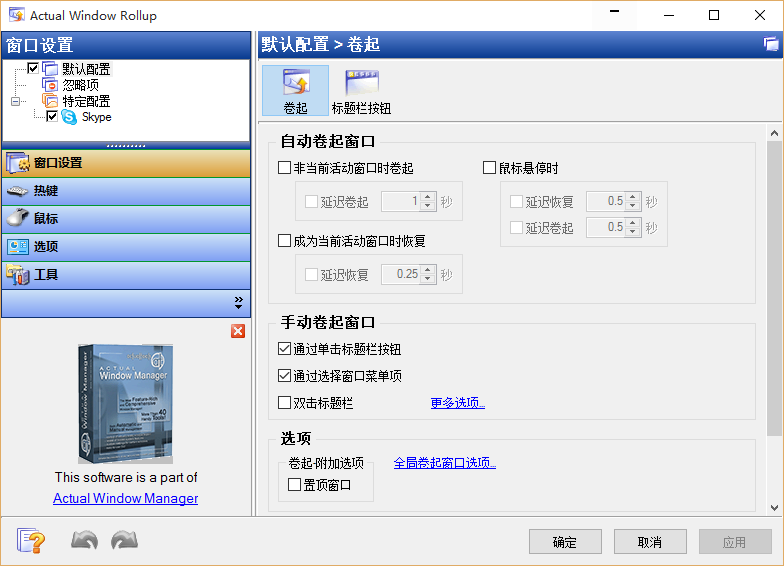This screenshot has height=566, width=784.
Task: Click the undo arrow icon
Action: pyautogui.click(x=84, y=541)
